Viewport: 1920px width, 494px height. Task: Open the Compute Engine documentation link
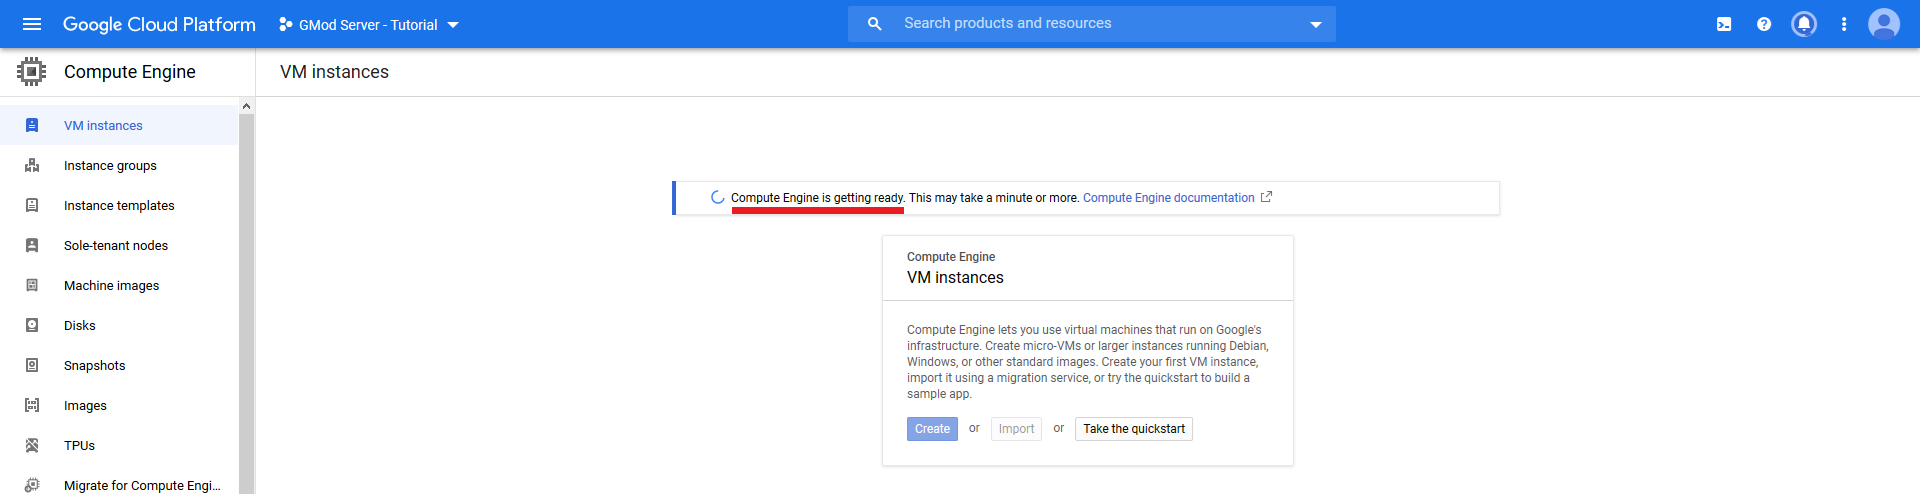point(1168,198)
